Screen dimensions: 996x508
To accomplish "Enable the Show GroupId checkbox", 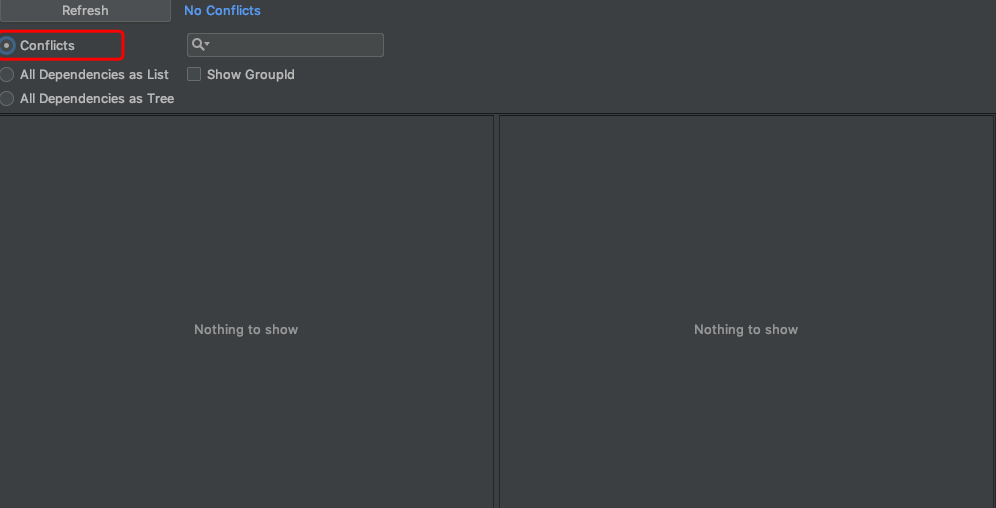I will pos(194,74).
